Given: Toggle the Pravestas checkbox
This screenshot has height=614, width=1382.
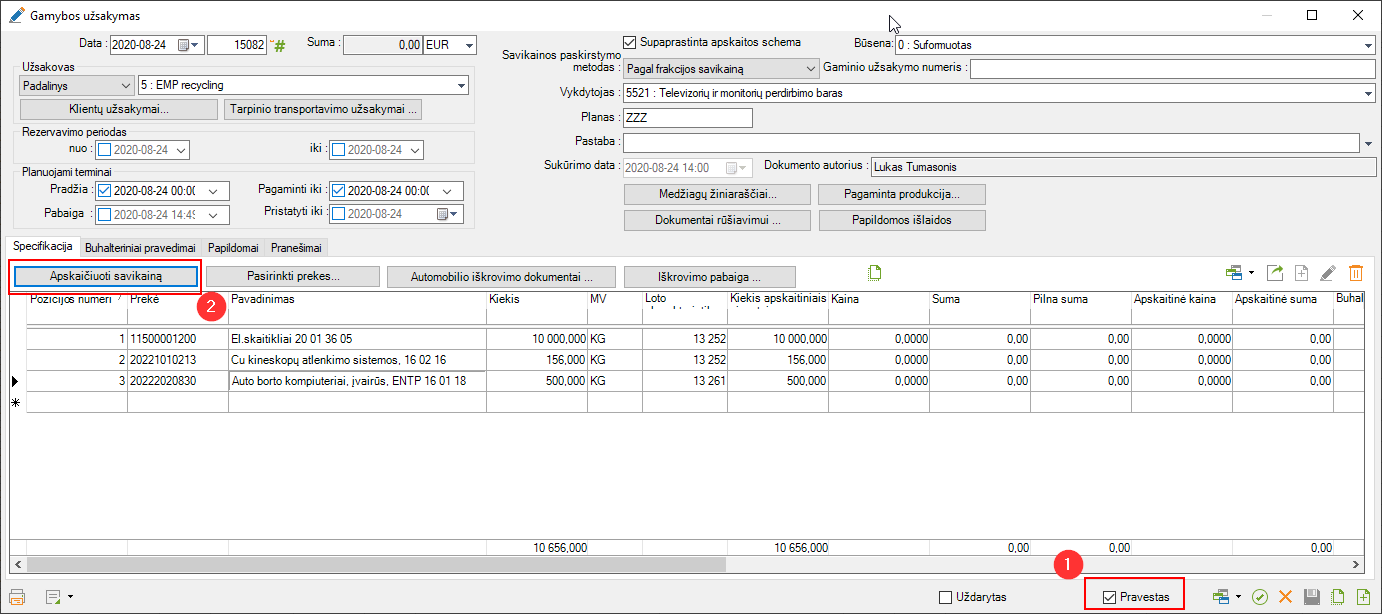Looking at the screenshot, I should point(1108,597).
